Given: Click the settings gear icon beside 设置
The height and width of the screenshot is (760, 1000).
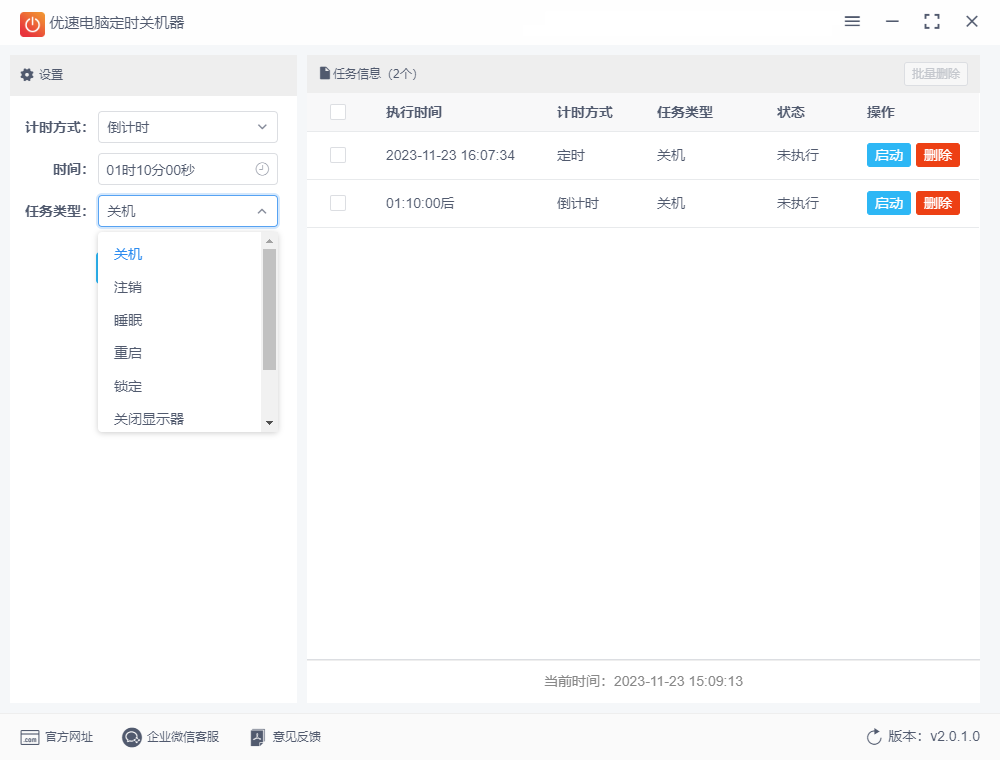Looking at the screenshot, I should click(x=25, y=73).
